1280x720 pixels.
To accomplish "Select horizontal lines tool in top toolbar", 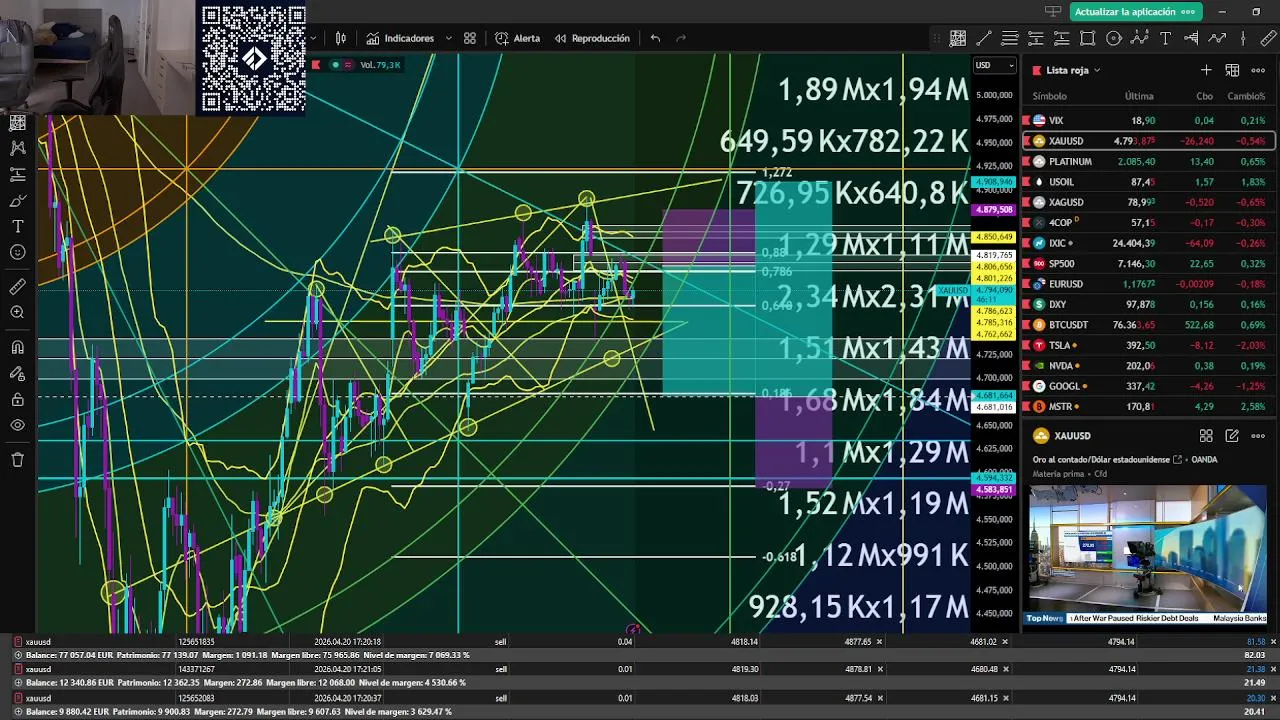I will pos(1010,38).
